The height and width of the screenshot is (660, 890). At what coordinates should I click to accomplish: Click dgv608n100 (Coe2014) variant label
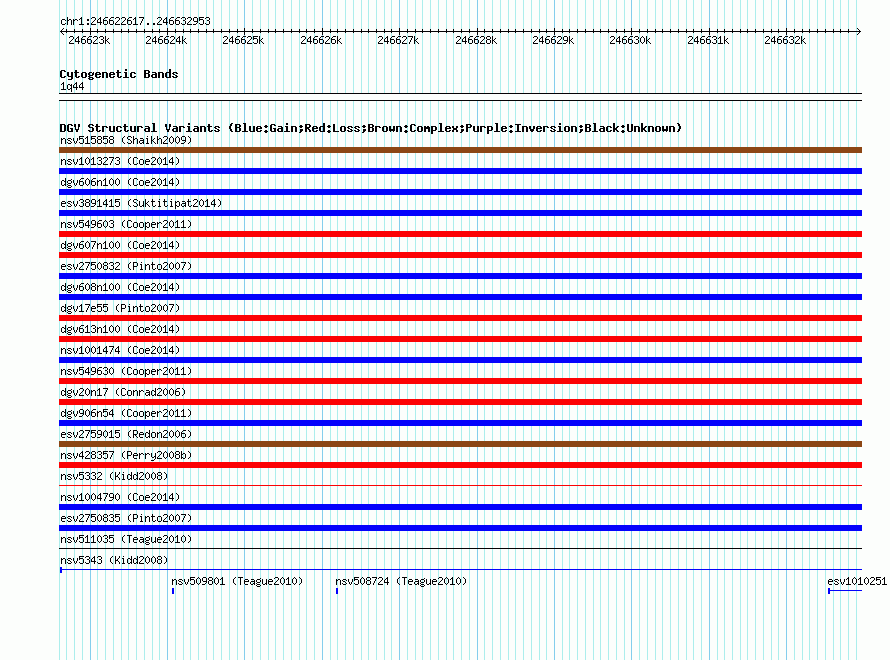point(120,287)
